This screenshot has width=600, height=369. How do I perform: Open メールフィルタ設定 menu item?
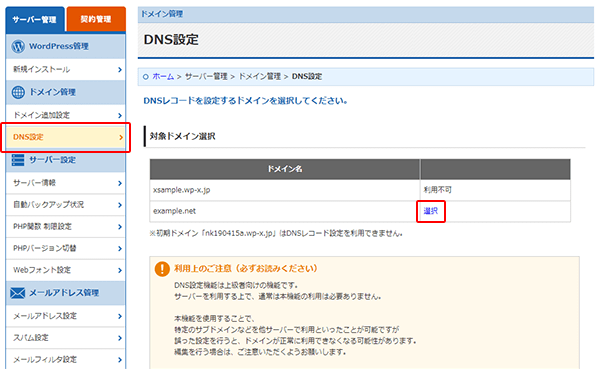pyautogui.click(x=65, y=359)
